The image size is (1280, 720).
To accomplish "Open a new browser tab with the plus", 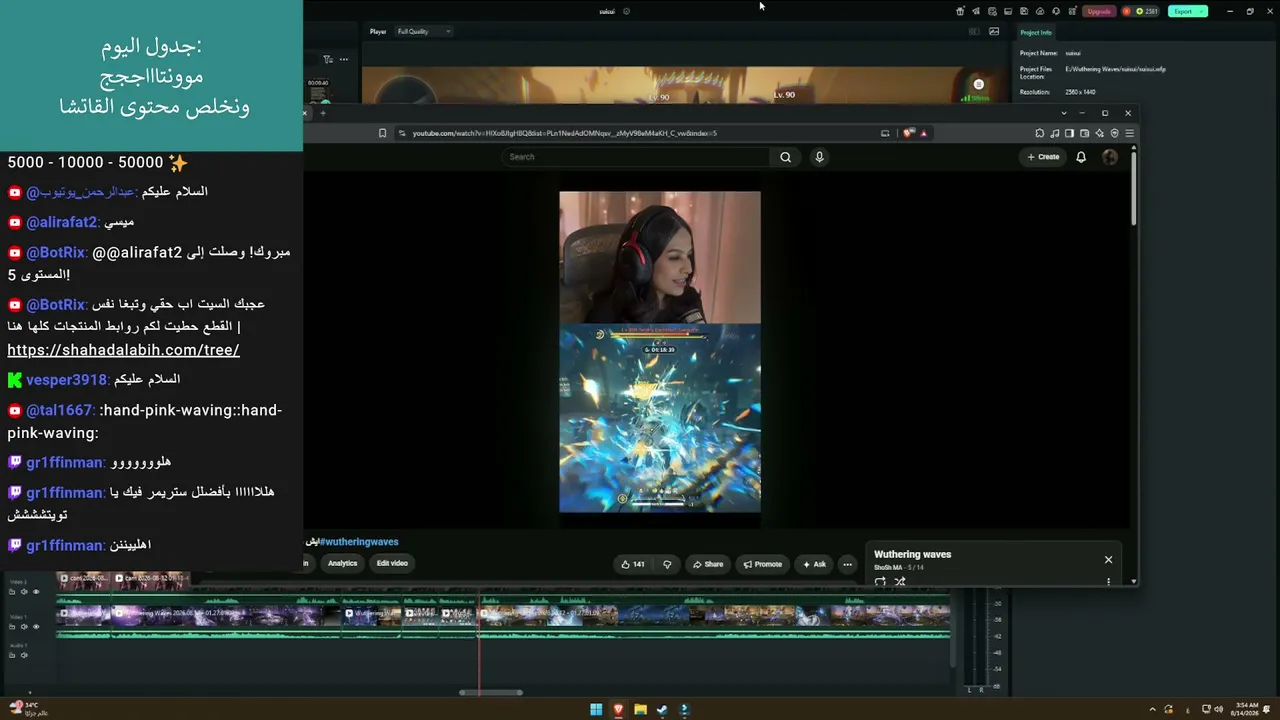I will (323, 113).
